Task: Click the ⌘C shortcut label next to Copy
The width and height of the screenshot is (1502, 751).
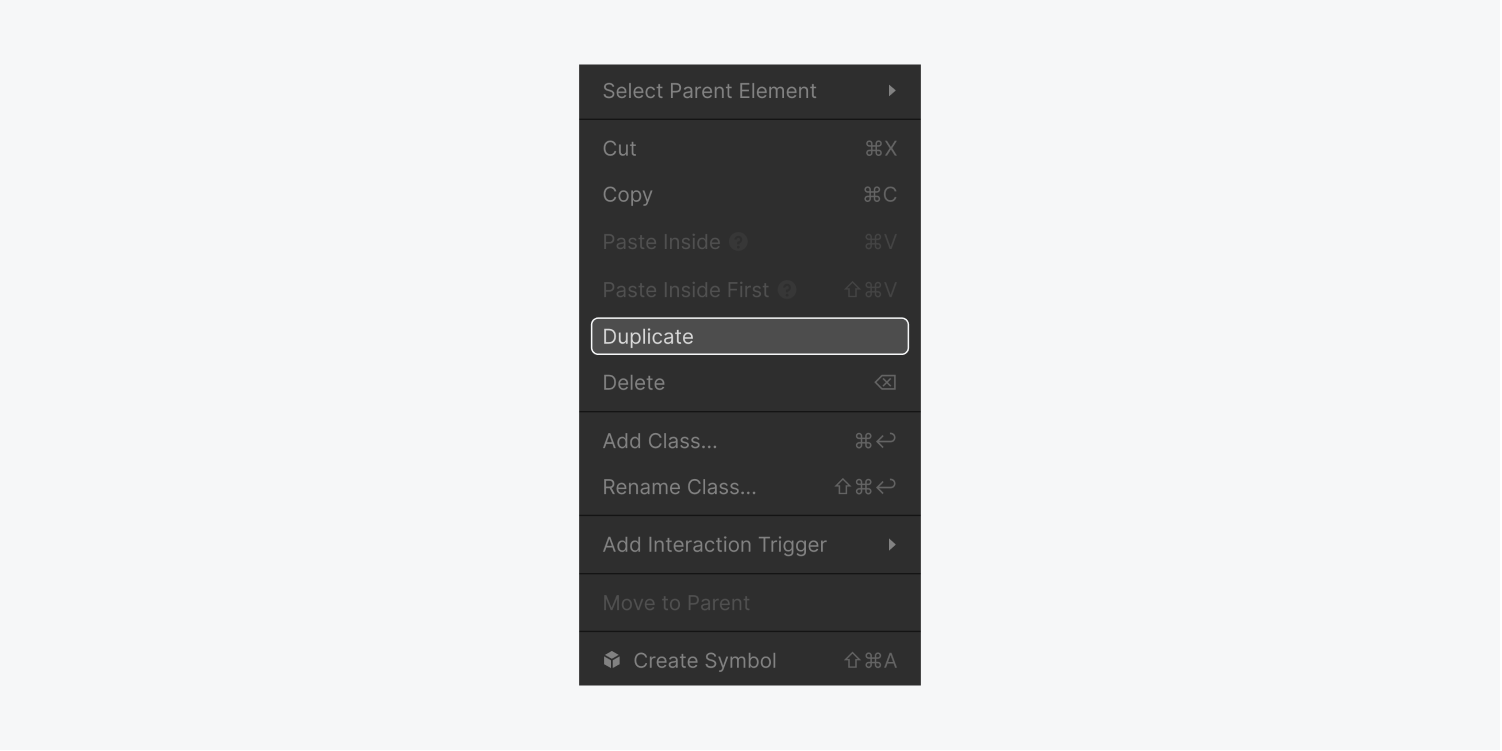Action: [879, 195]
